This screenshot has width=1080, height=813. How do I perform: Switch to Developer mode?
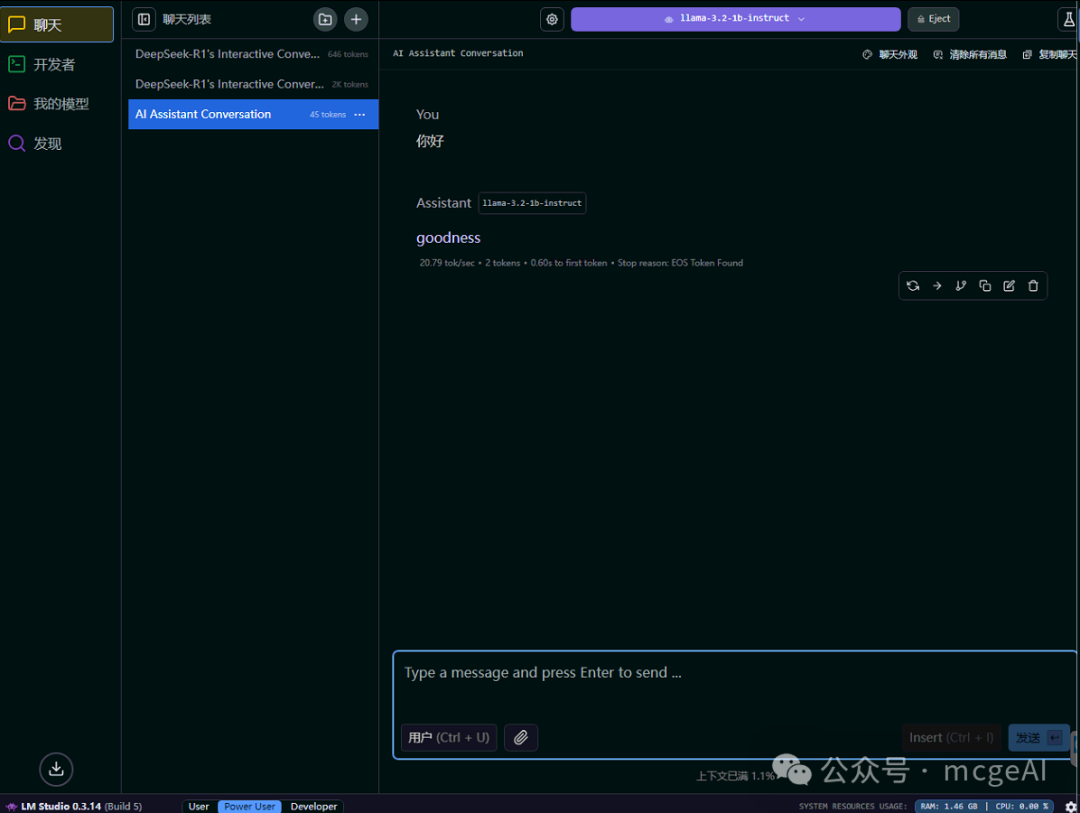coord(313,806)
